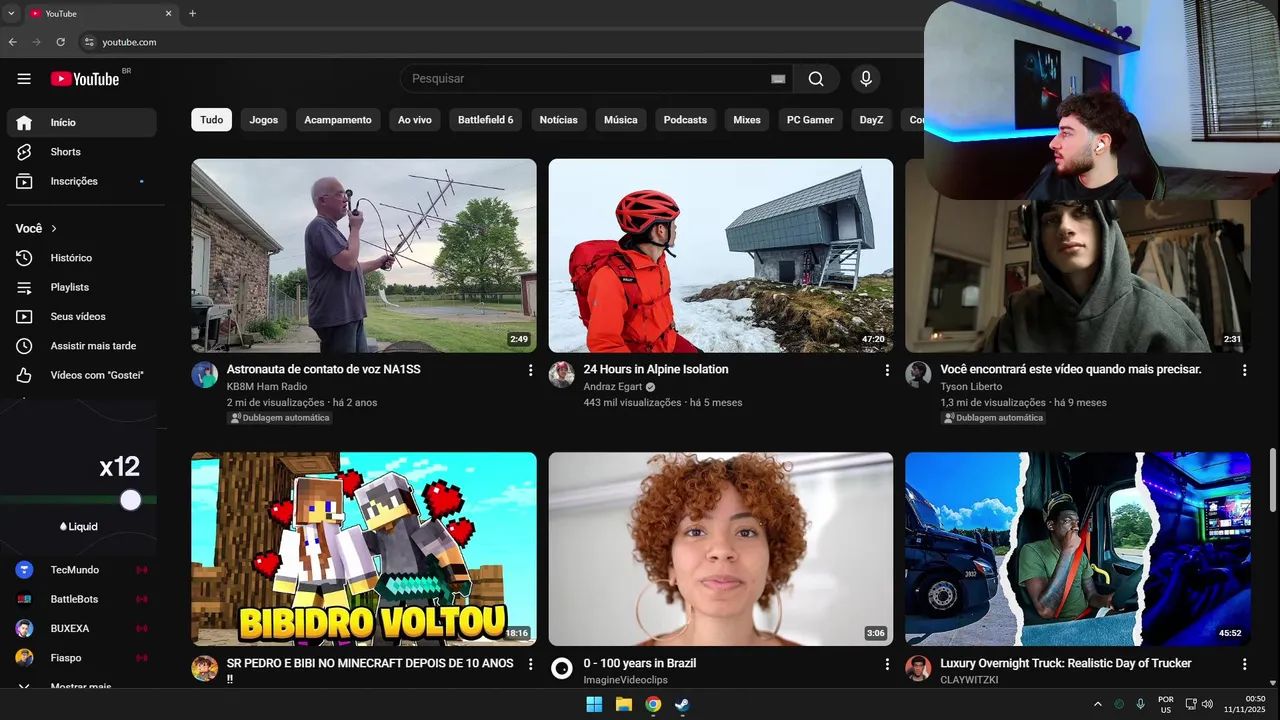Open the tab search dropdown arrow
The width and height of the screenshot is (1280, 720).
10,13
